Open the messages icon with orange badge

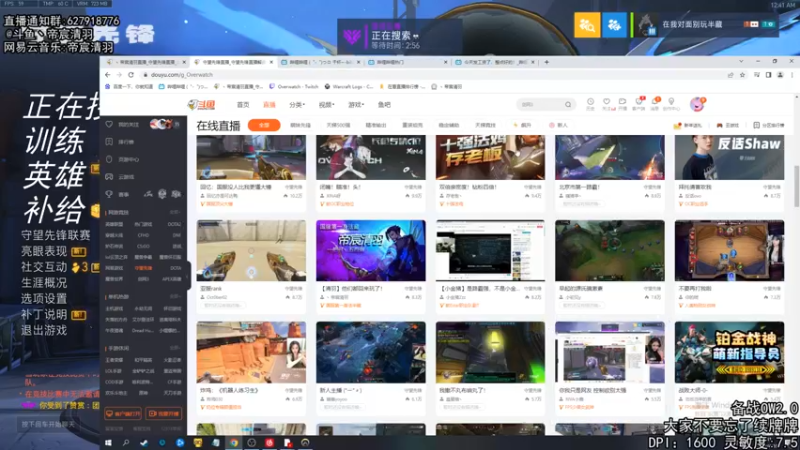655,104
